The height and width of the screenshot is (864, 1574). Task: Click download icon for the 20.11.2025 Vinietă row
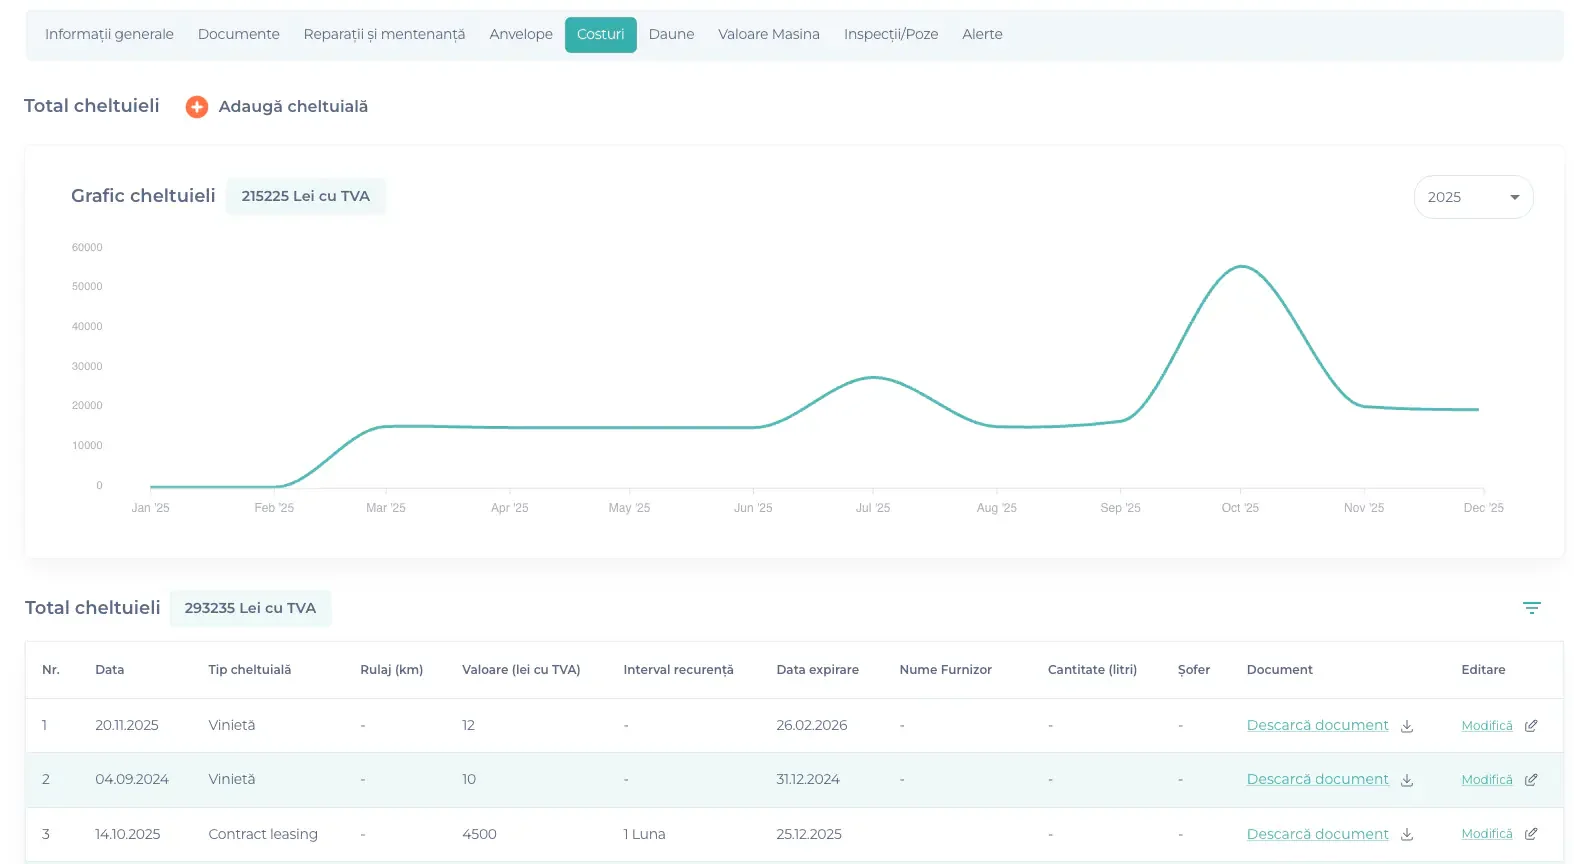point(1407,726)
